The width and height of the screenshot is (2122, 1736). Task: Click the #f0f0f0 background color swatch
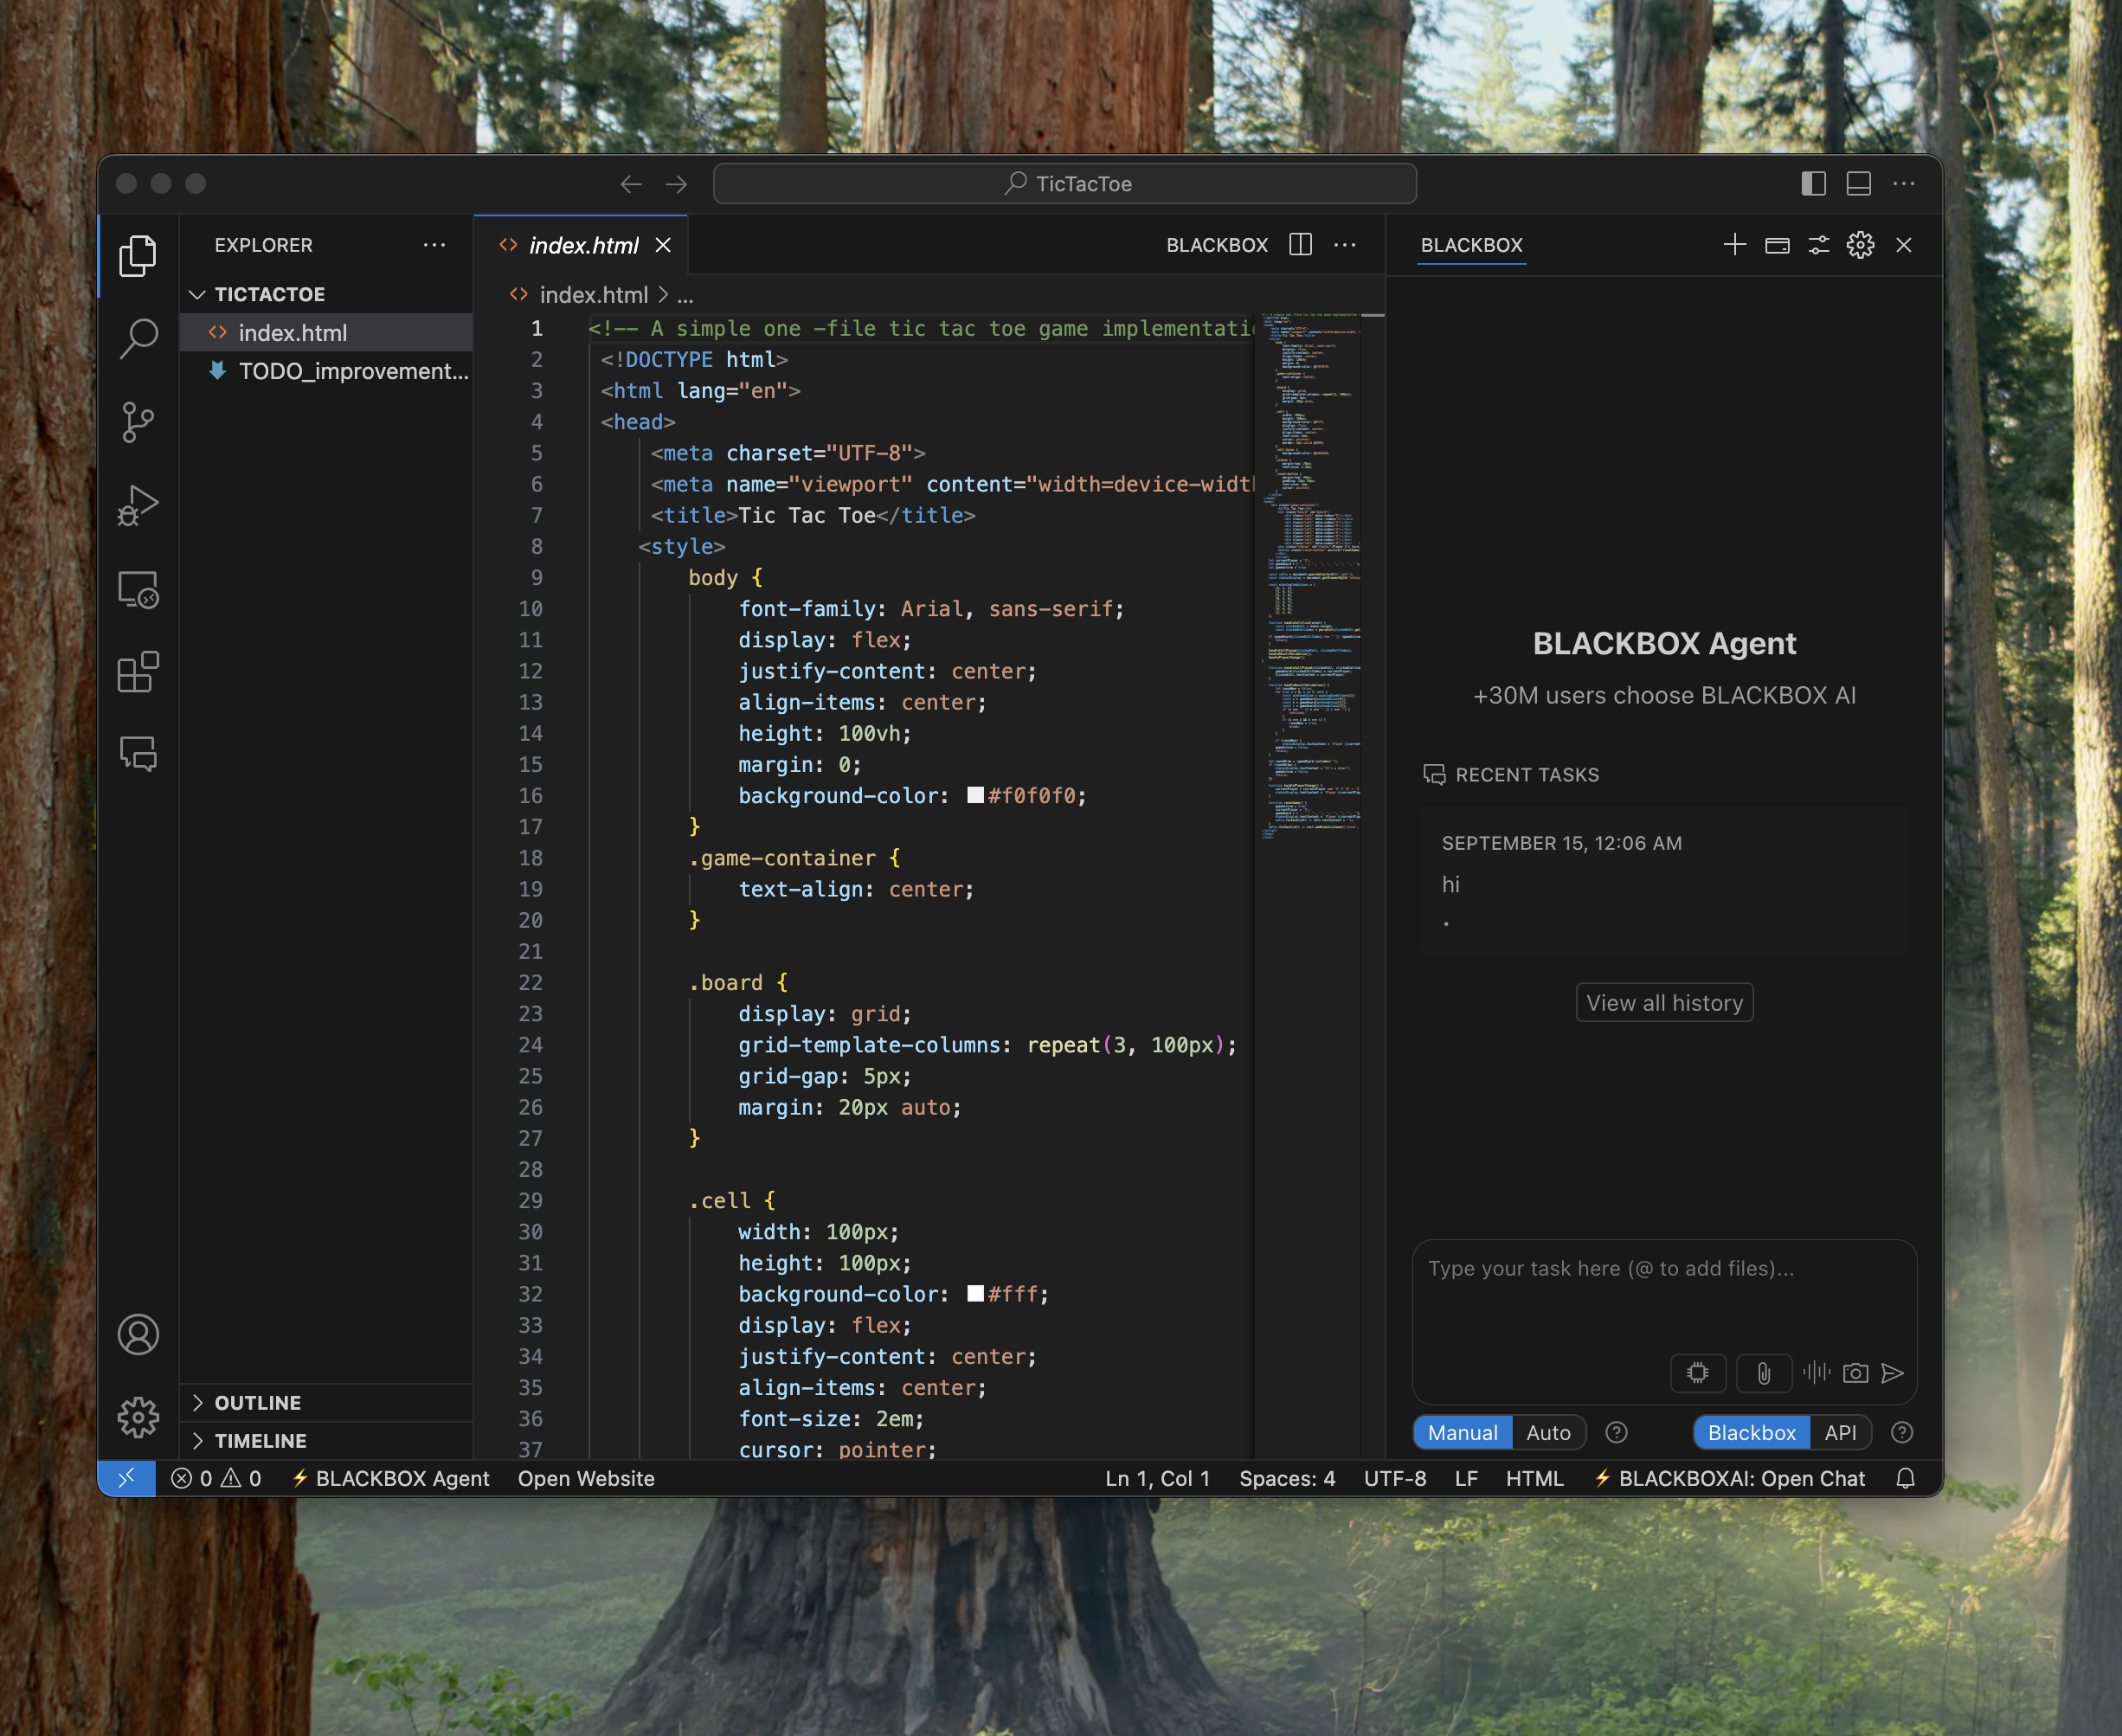point(975,796)
